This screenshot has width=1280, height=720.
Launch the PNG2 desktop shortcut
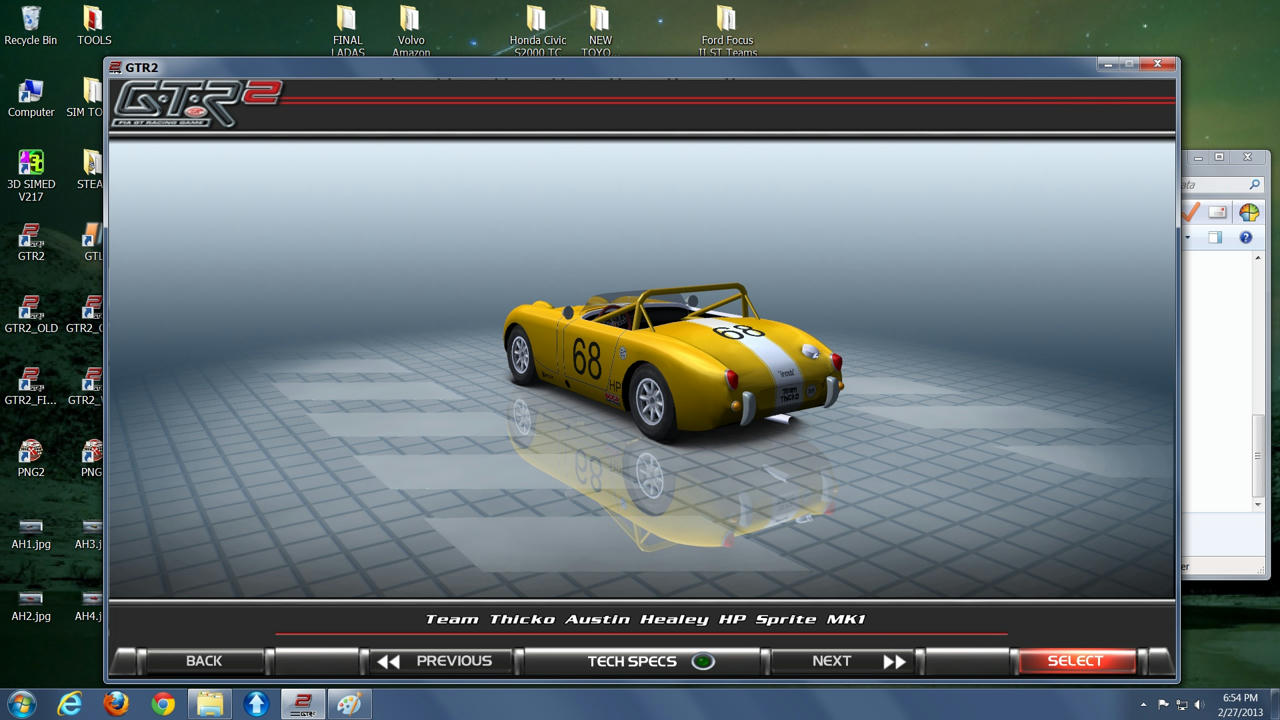(x=31, y=458)
